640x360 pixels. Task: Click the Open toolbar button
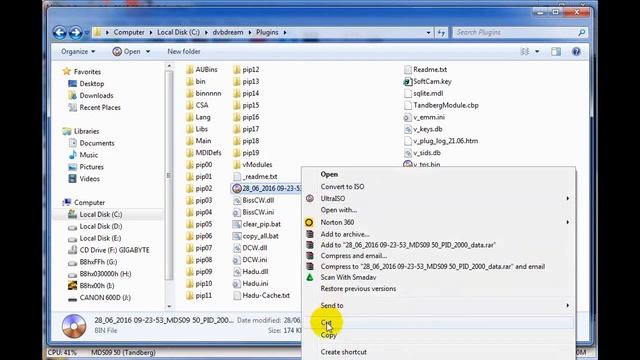pyautogui.click(x=127, y=51)
